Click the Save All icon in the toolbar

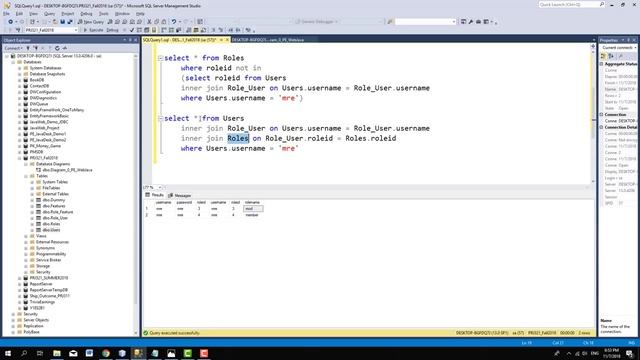click(70, 22)
